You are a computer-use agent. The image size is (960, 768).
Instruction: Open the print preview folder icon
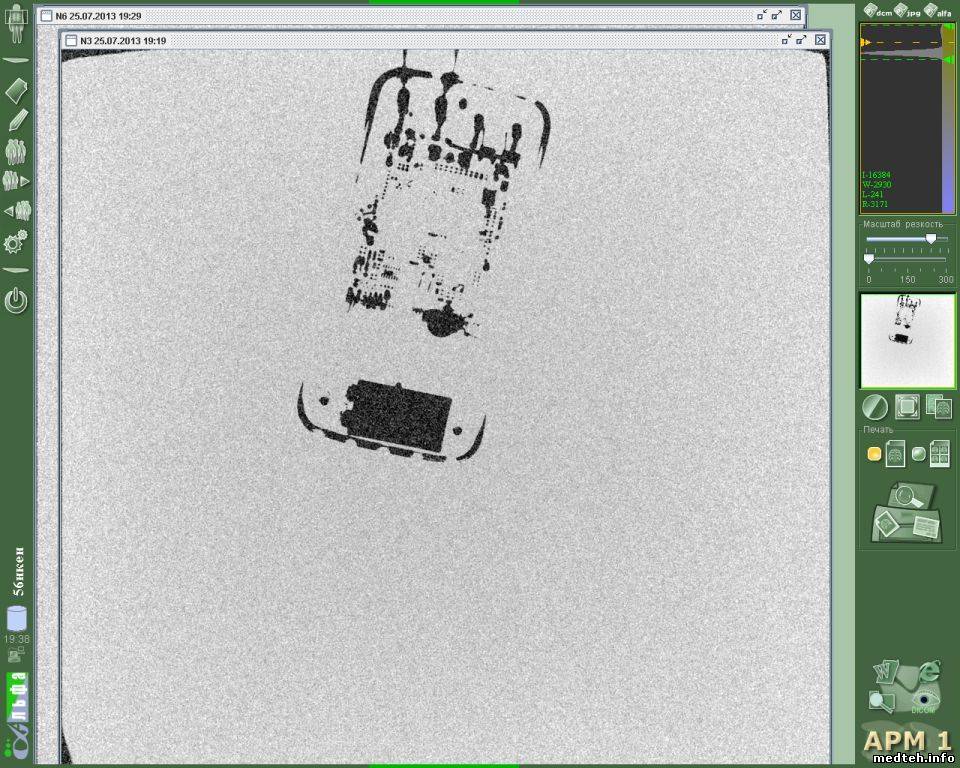[906, 511]
